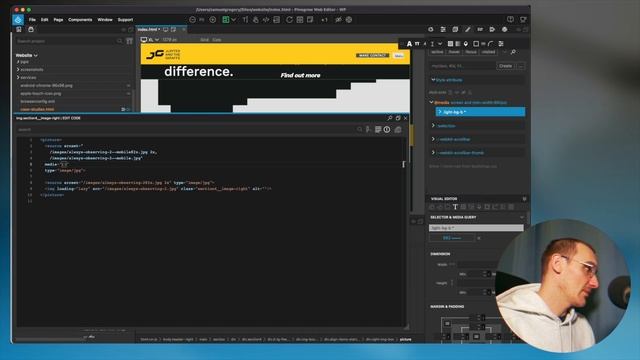Click the Find out more link
The image size is (640, 360).
[300, 76]
